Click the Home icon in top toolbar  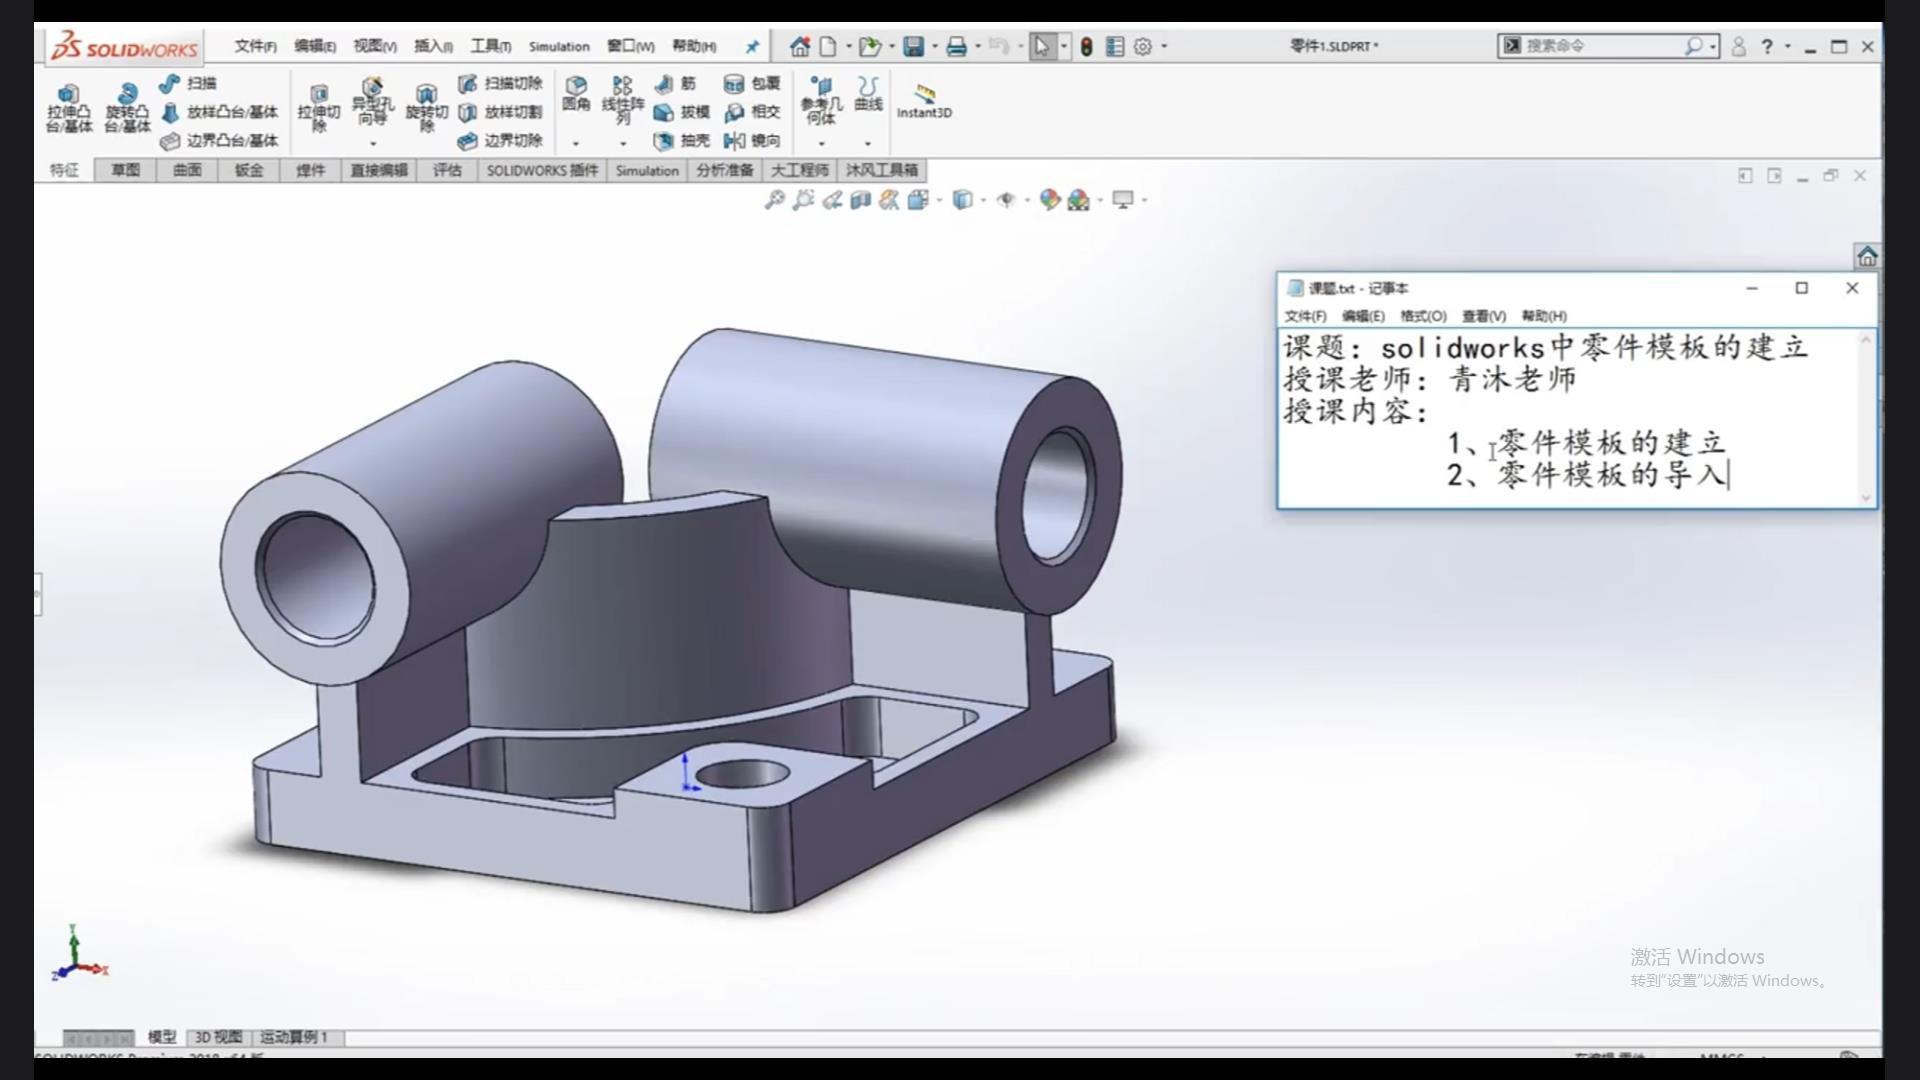800,46
